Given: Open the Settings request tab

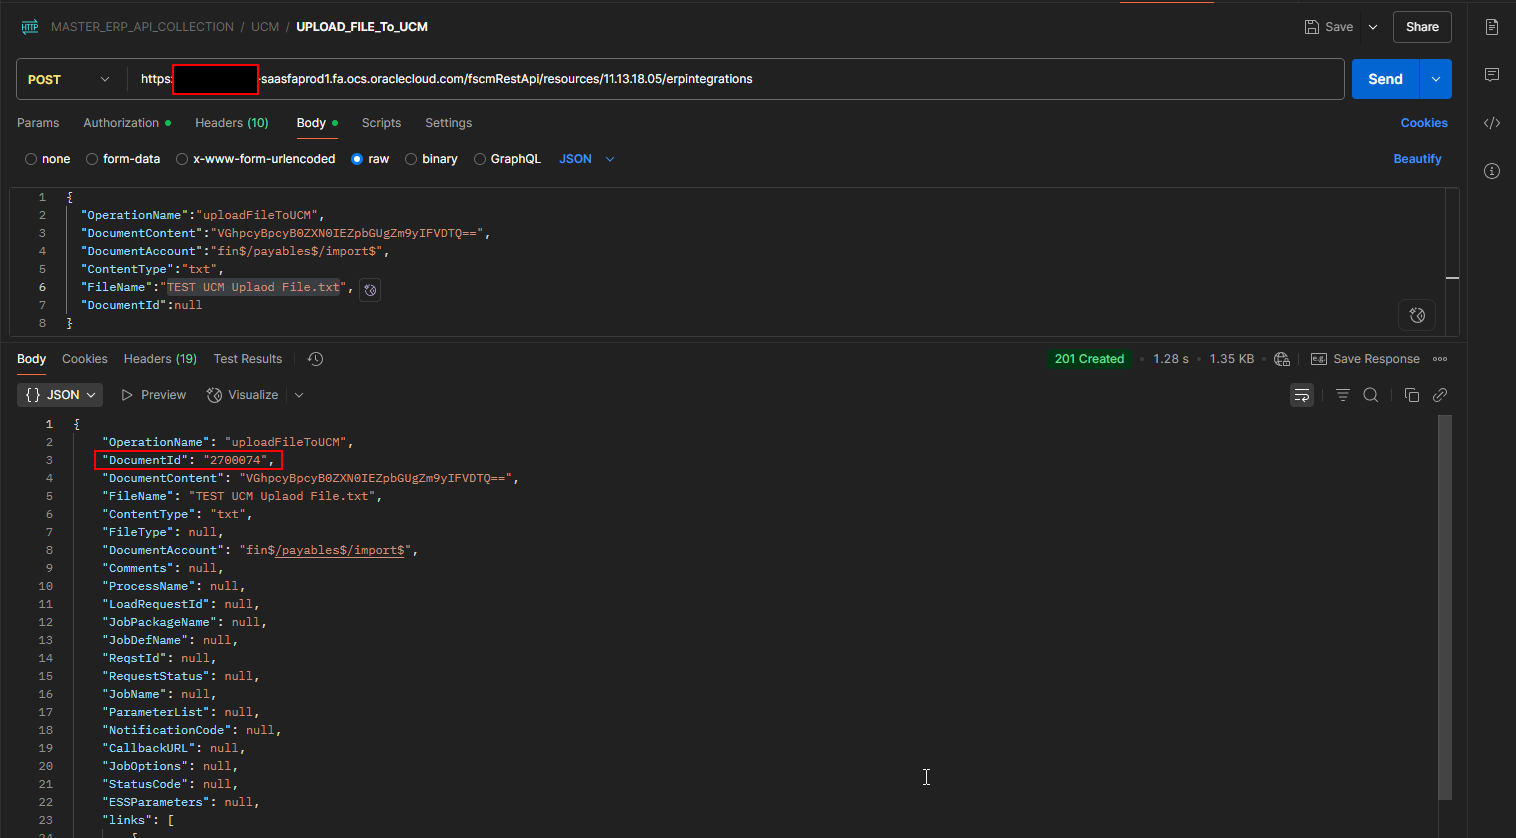Looking at the screenshot, I should (448, 123).
